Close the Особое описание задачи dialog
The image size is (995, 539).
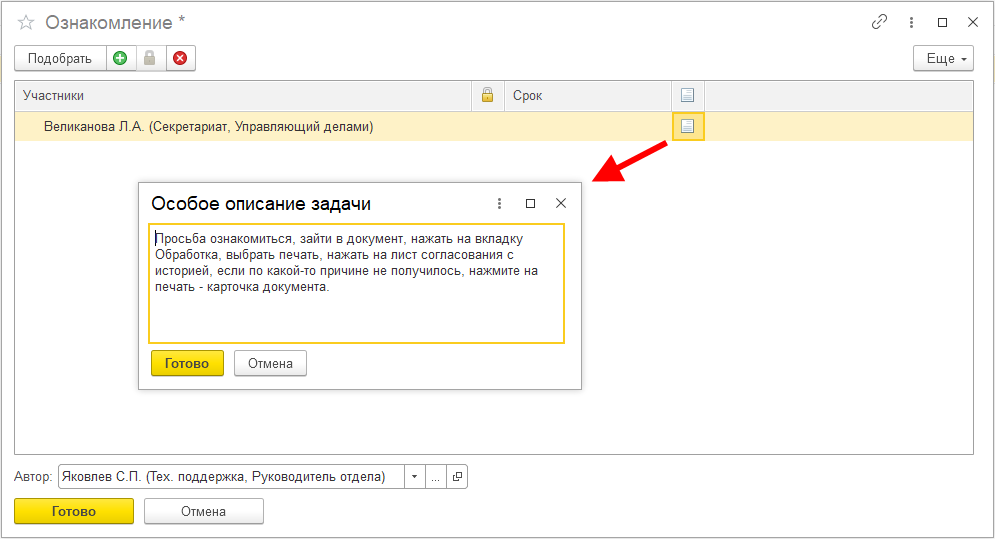(561, 203)
